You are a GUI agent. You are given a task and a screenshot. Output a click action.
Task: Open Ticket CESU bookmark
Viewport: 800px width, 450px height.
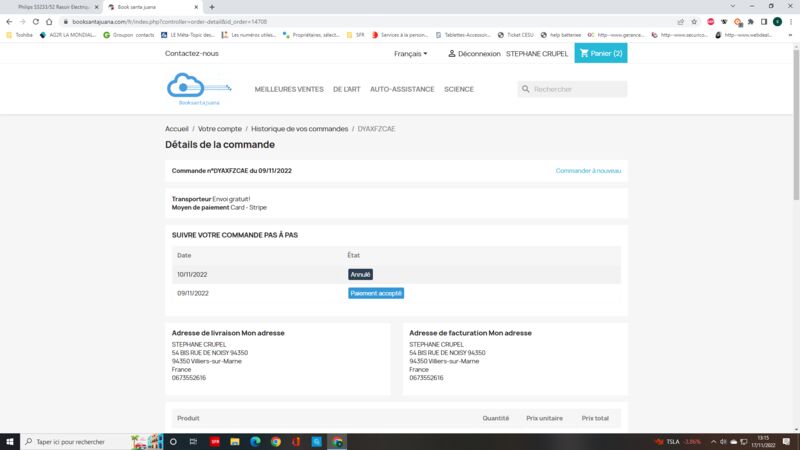[515, 35]
